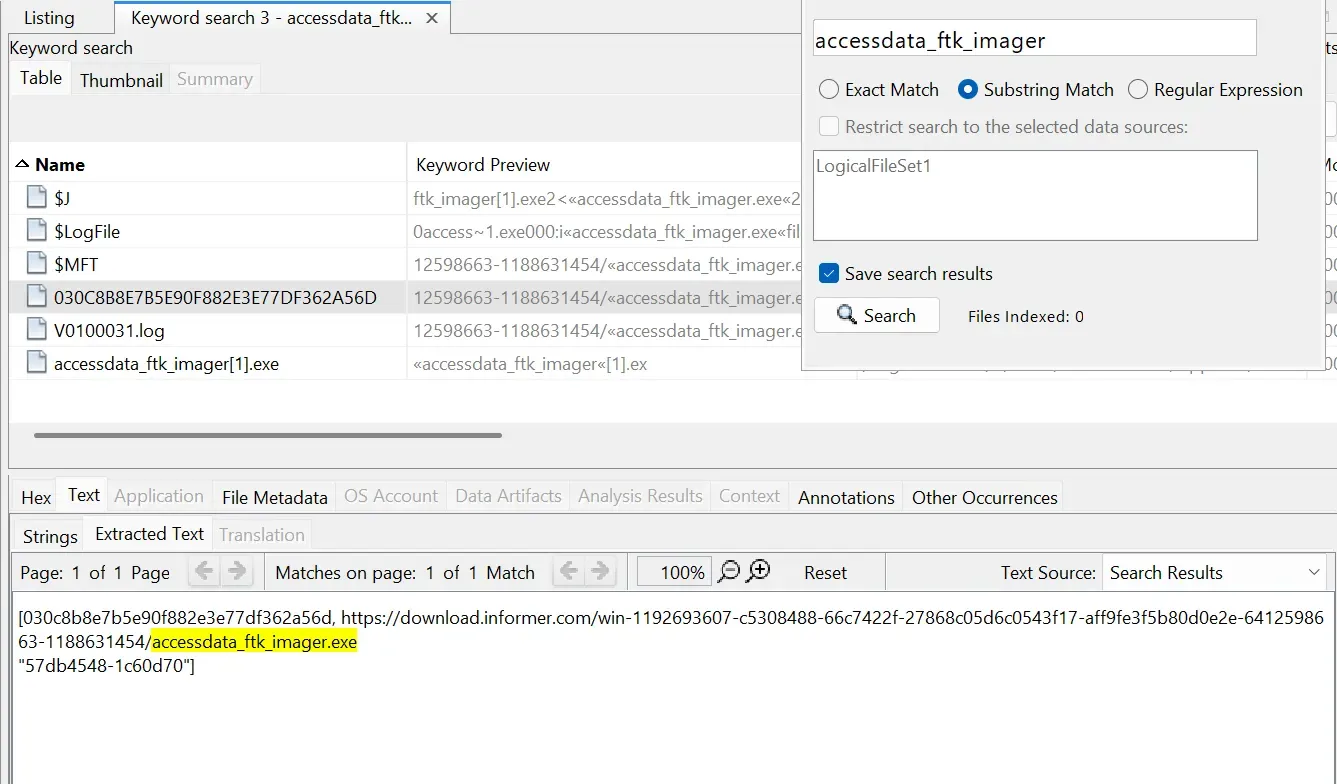The height and width of the screenshot is (784, 1337).
Task: Select Exact Match option
Action: [x=879, y=89]
